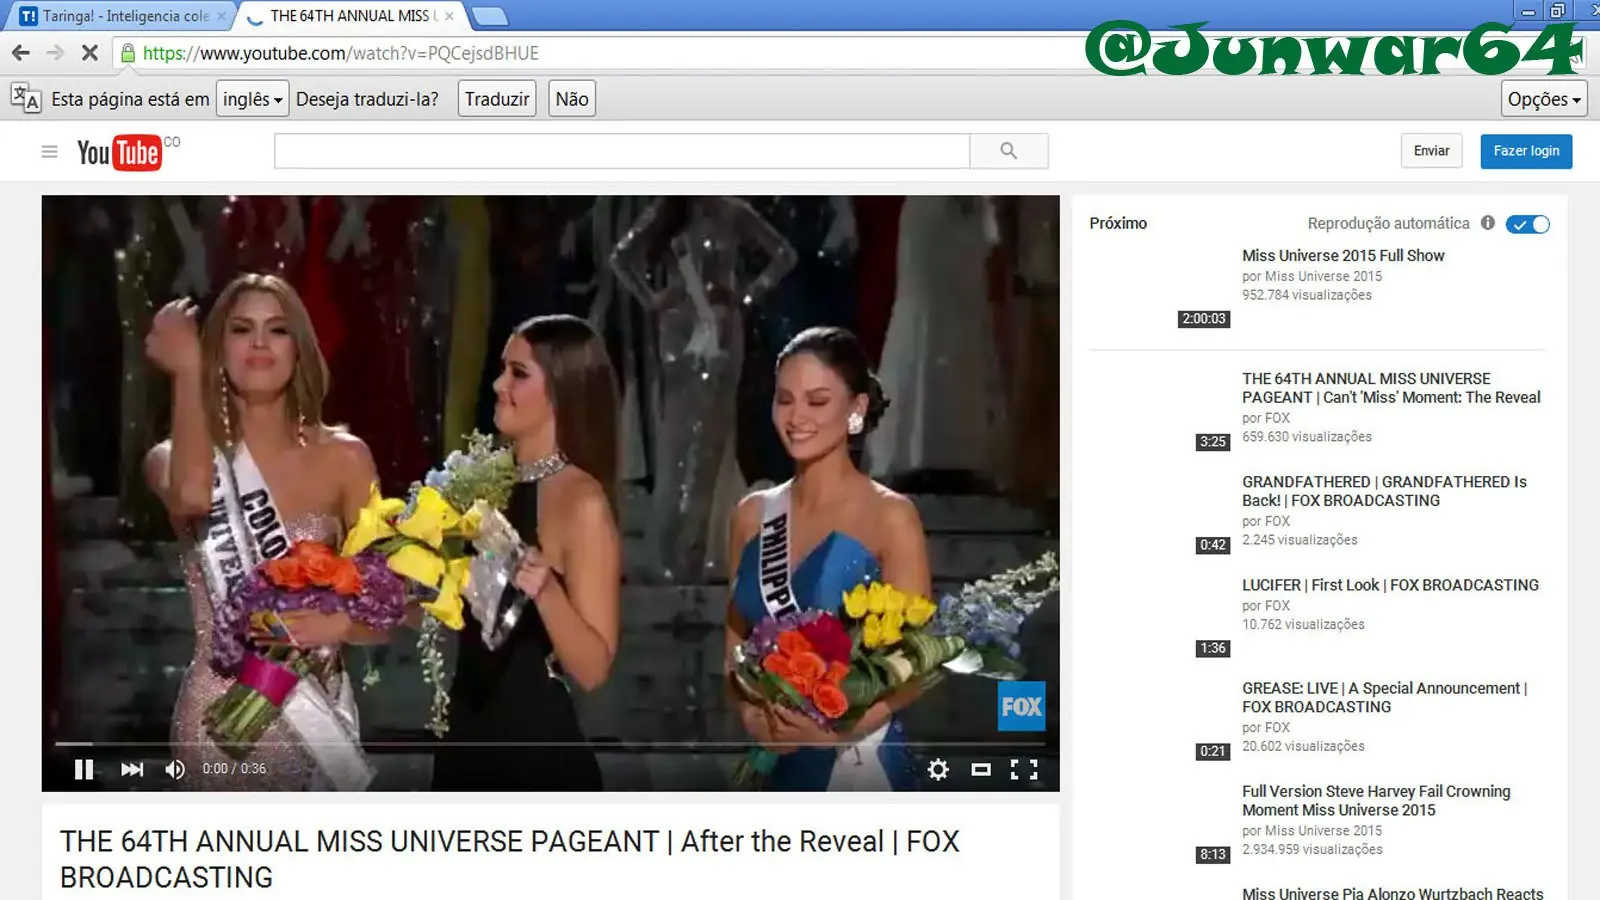Open the inglês language dropdown
This screenshot has width=1600, height=900.
[252, 99]
